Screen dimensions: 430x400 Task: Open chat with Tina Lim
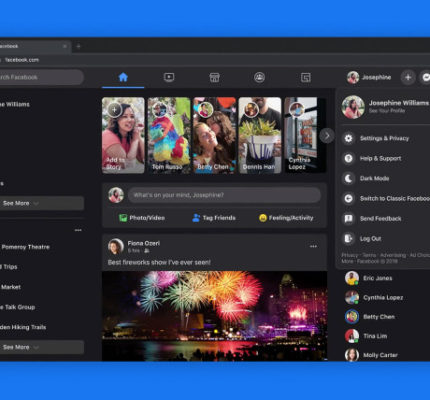coord(366,336)
